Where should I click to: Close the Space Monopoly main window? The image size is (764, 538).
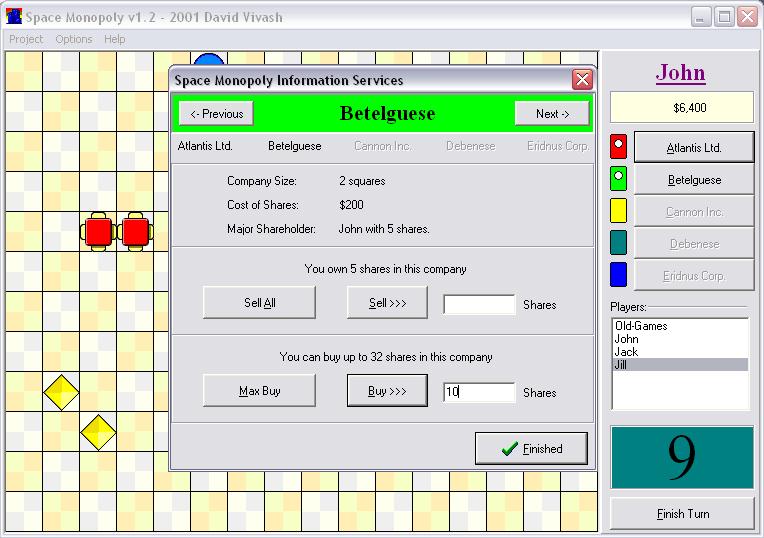[x=747, y=17]
